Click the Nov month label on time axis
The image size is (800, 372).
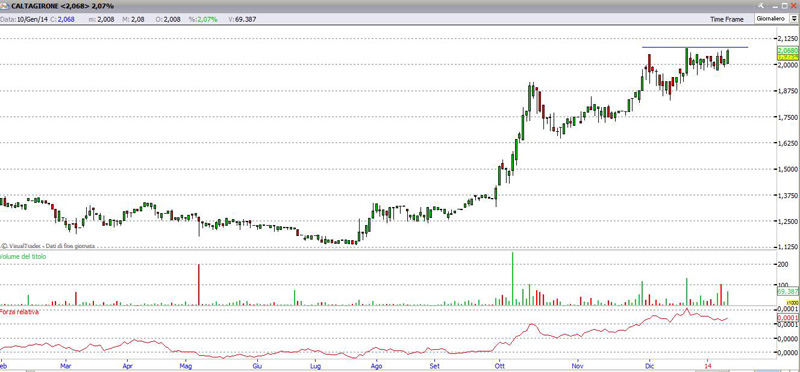click(578, 366)
